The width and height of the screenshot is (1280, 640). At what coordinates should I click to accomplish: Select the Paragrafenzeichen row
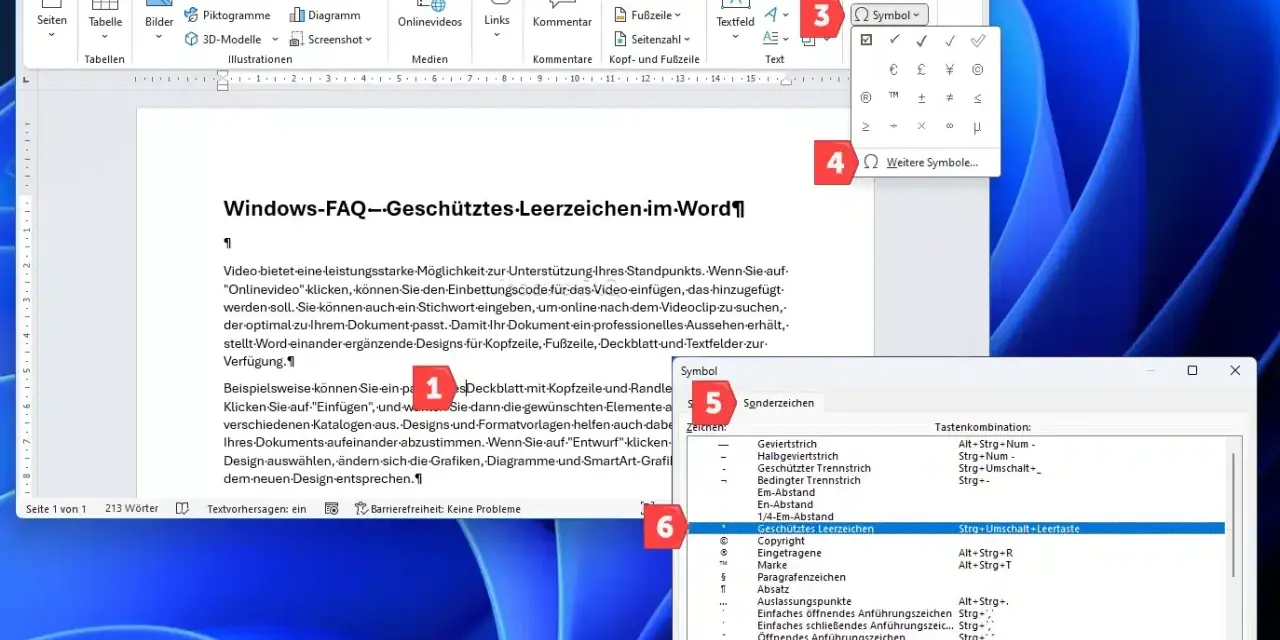(x=956, y=577)
